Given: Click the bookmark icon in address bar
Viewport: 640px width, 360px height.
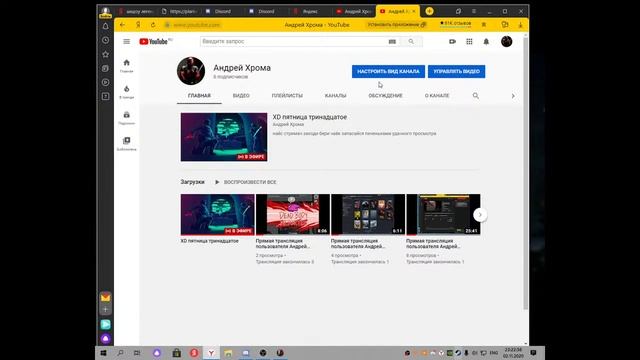Looking at the screenshot, I should 484,24.
